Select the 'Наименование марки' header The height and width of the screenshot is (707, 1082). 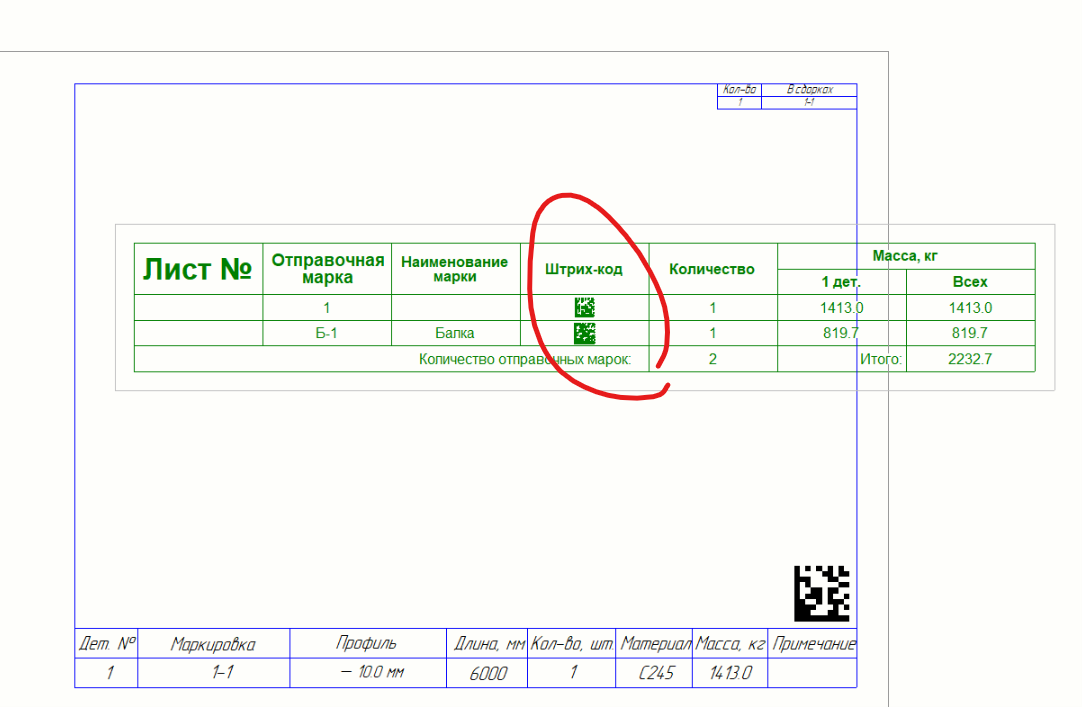[x=455, y=268]
